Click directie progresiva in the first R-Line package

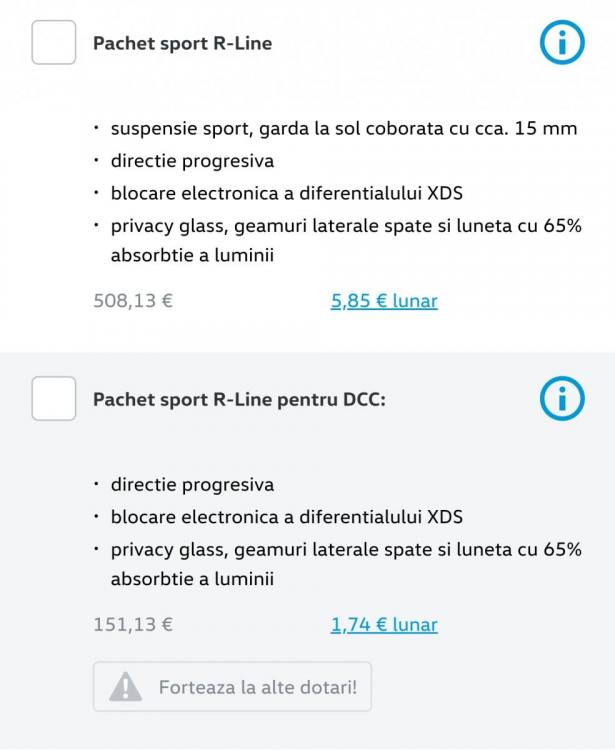192,161
